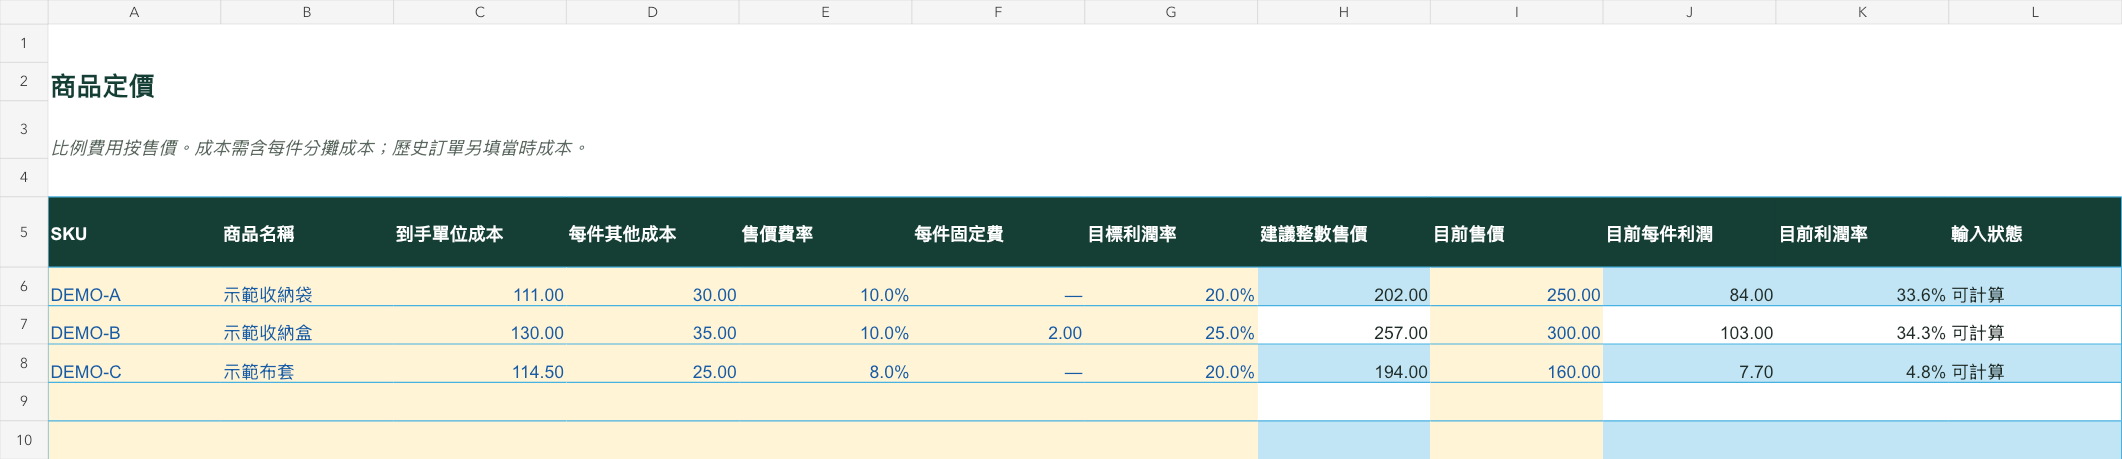The image size is (2122, 459).
Task: Click the profit 7.70 cell
Action: (x=1690, y=363)
